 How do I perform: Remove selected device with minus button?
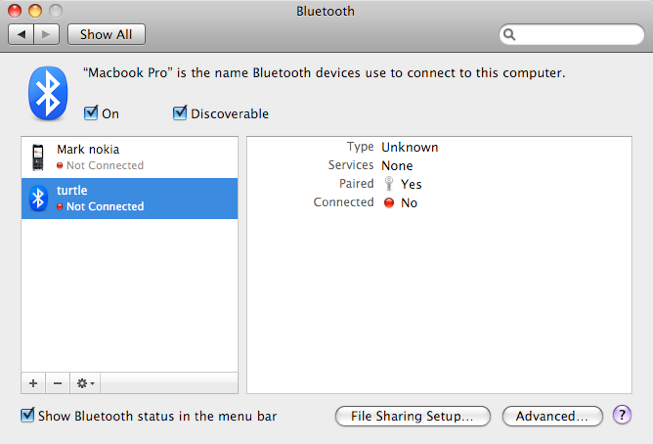[x=57, y=383]
